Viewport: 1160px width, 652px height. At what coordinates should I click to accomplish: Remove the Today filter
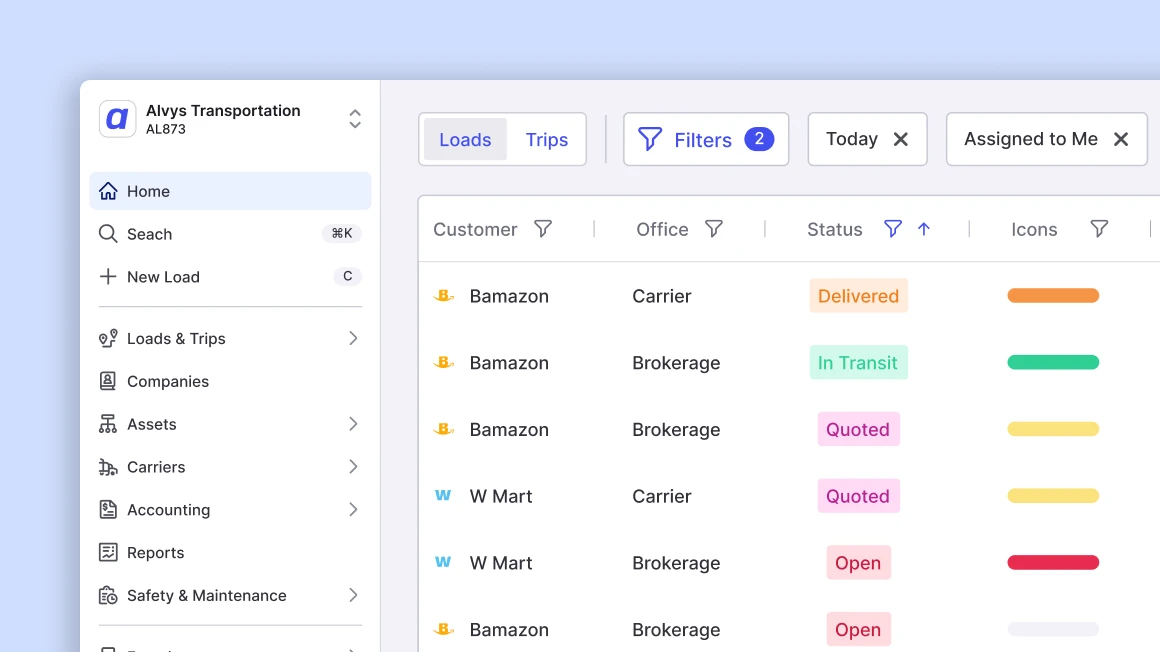click(900, 139)
